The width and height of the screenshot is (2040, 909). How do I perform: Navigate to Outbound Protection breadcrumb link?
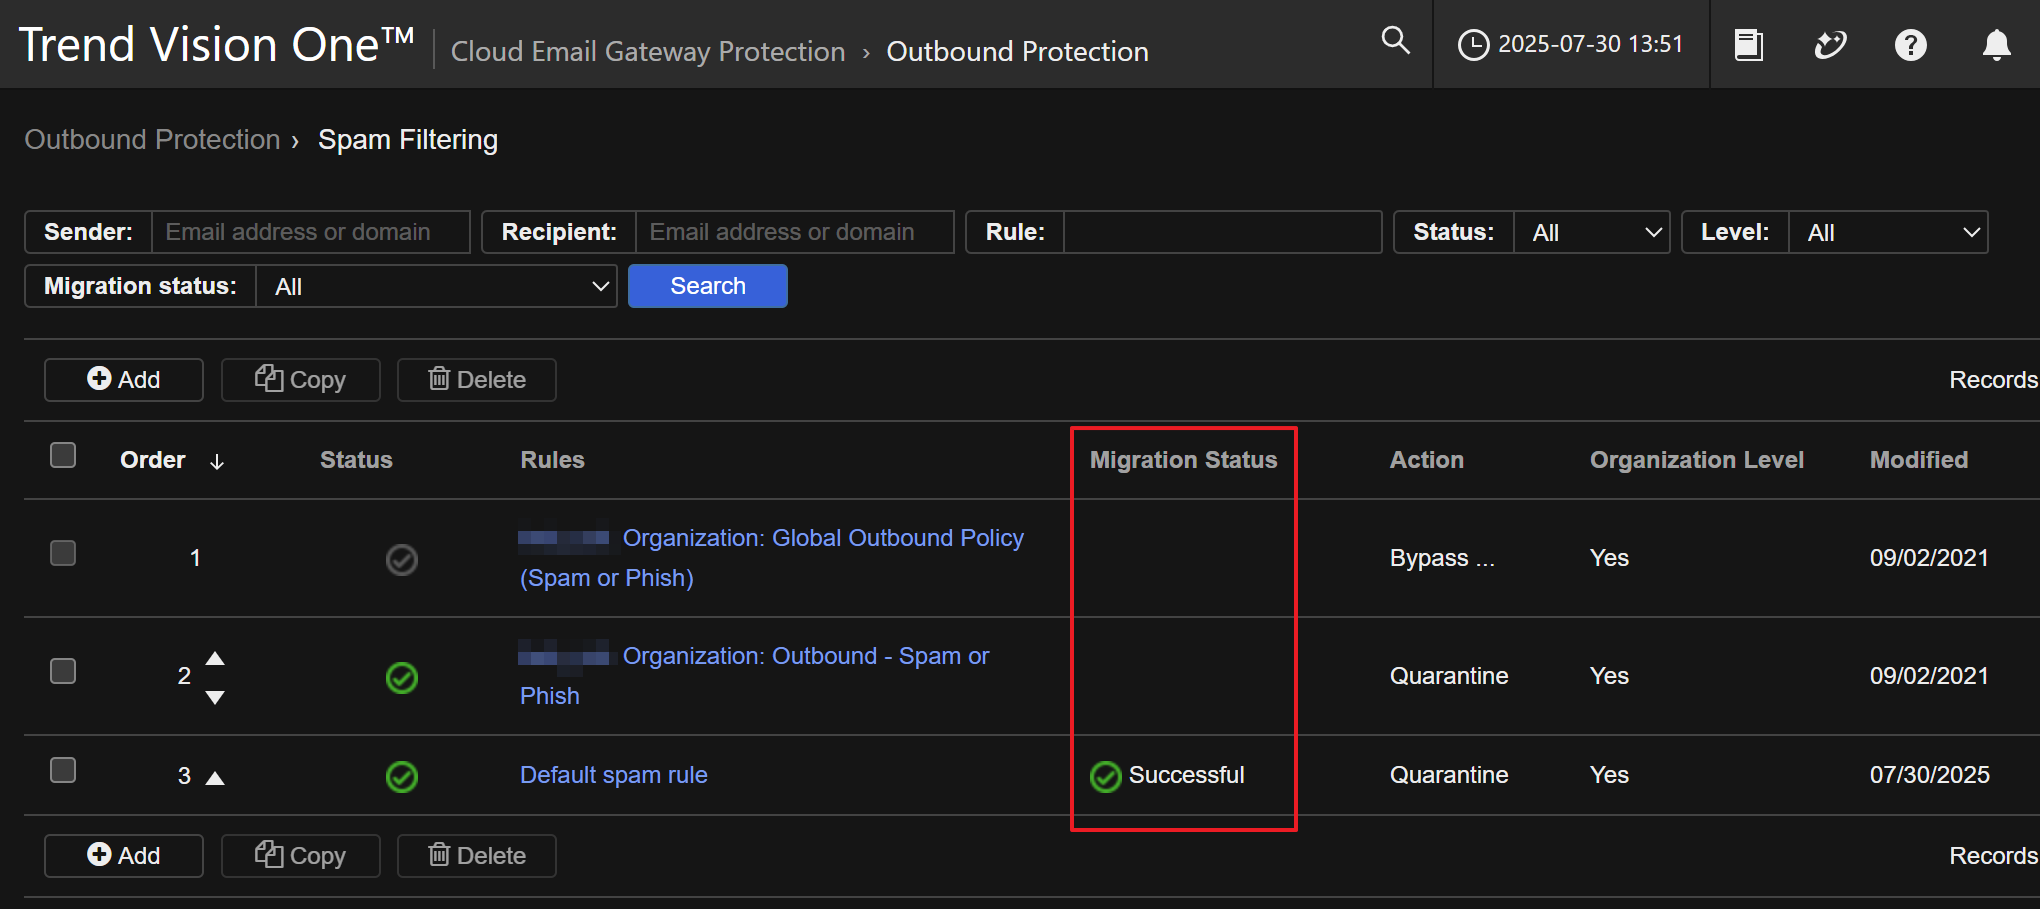pos(152,140)
